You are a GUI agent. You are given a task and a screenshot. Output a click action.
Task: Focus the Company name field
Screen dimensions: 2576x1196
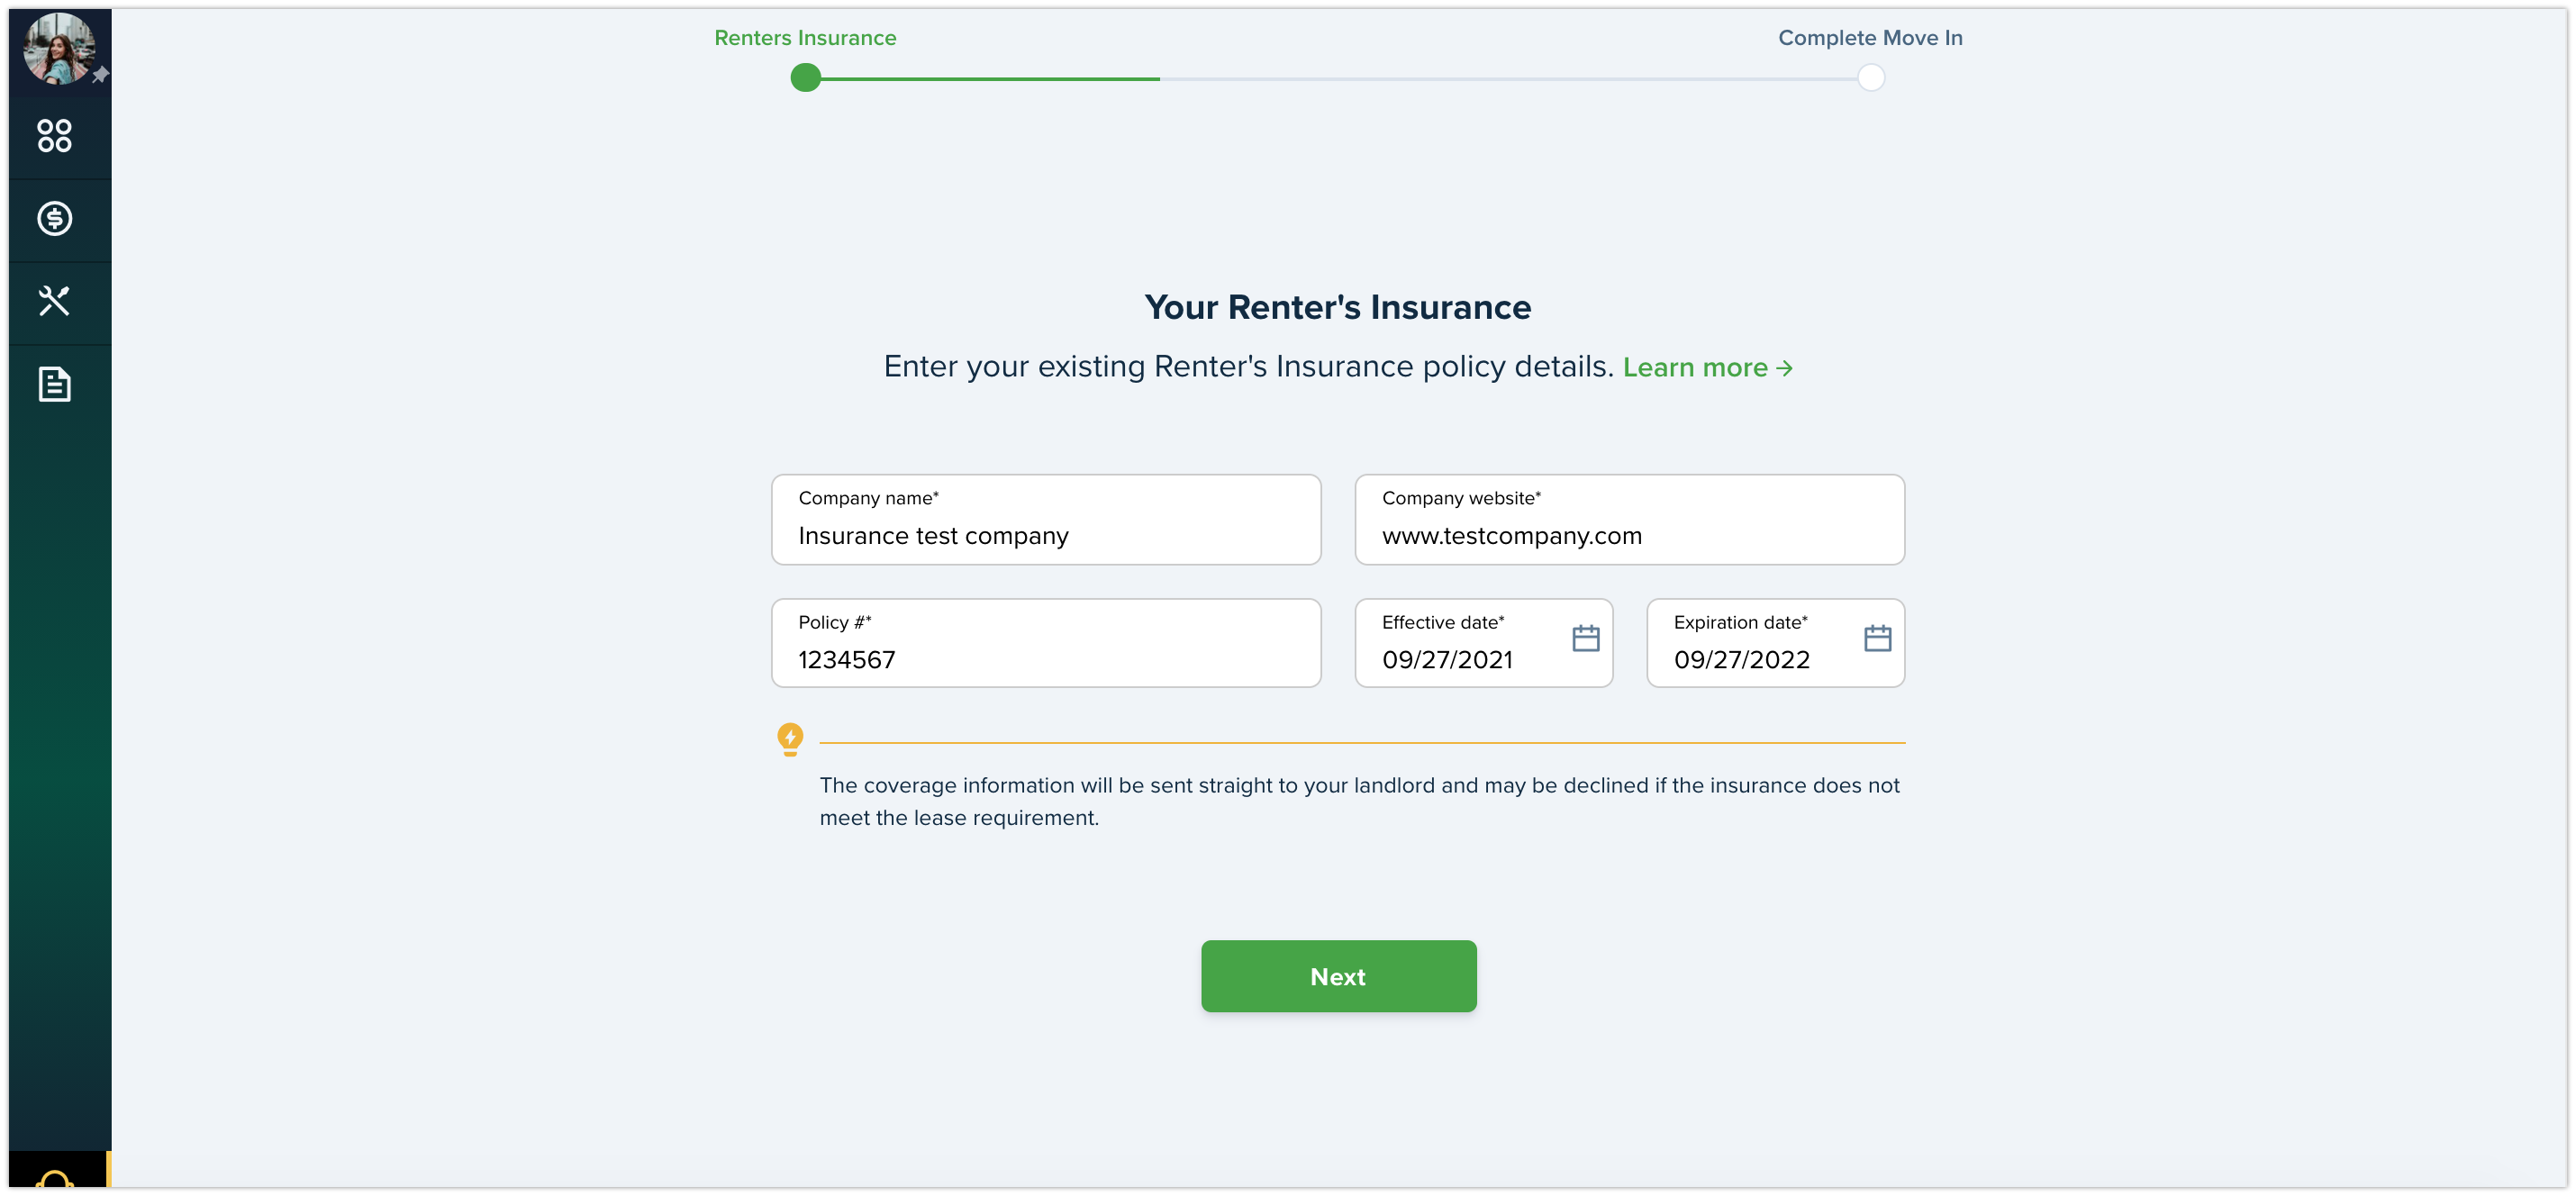coord(1046,520)
